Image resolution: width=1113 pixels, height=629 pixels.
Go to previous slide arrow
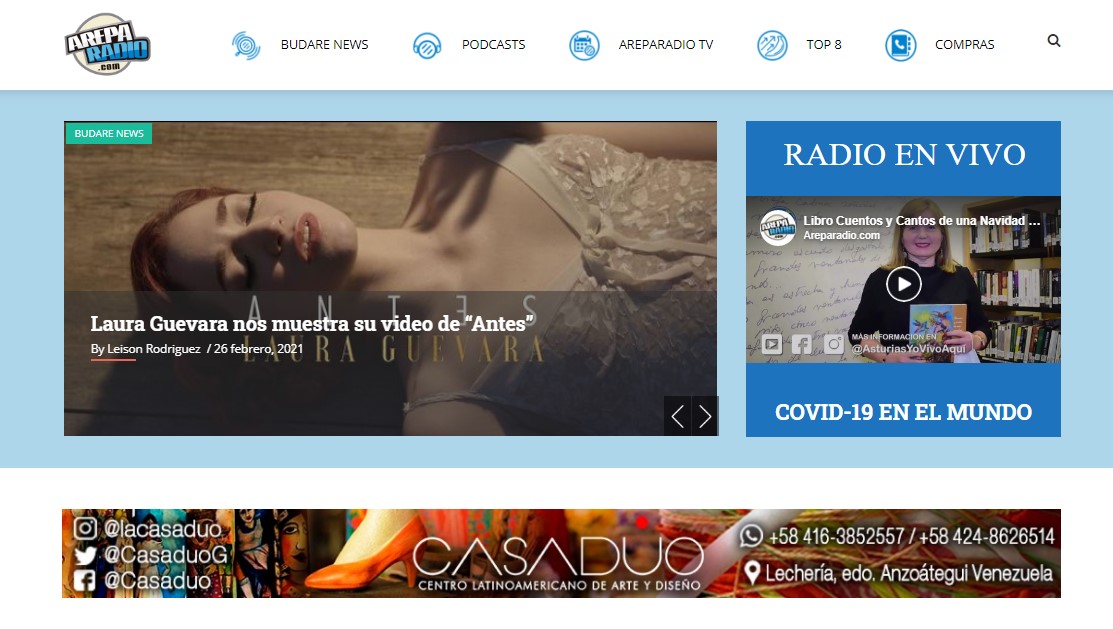(677, 416)
